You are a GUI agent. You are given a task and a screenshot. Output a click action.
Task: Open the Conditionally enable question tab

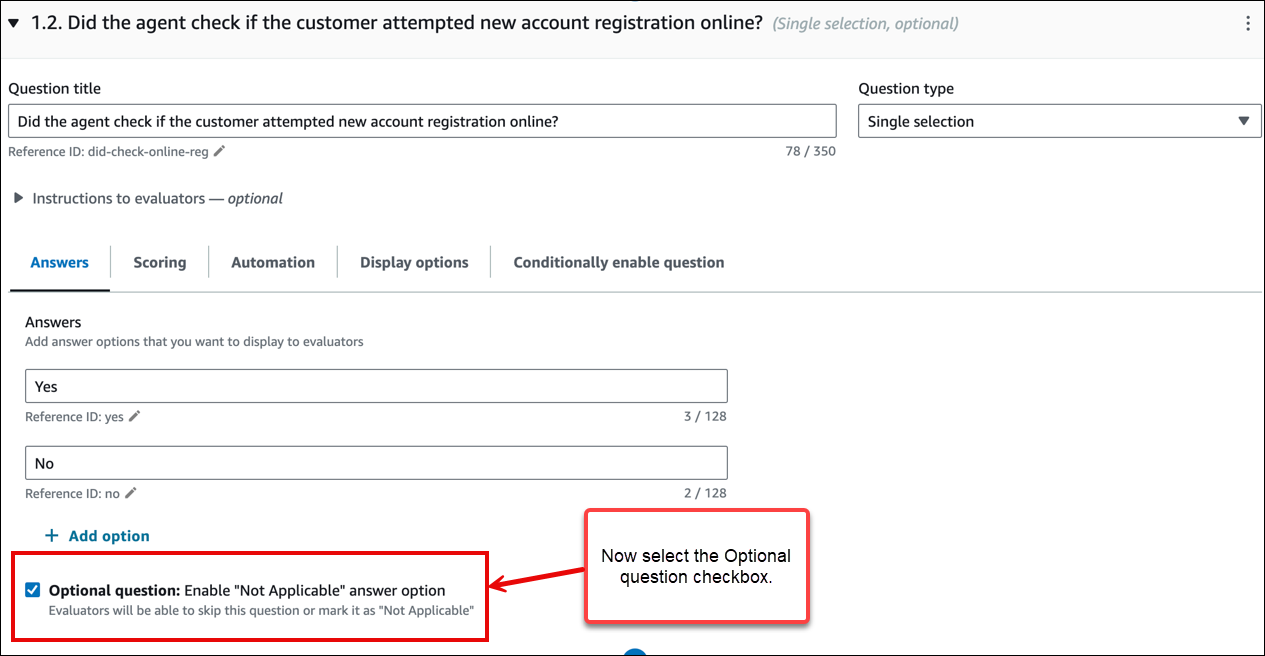[618, 262]
